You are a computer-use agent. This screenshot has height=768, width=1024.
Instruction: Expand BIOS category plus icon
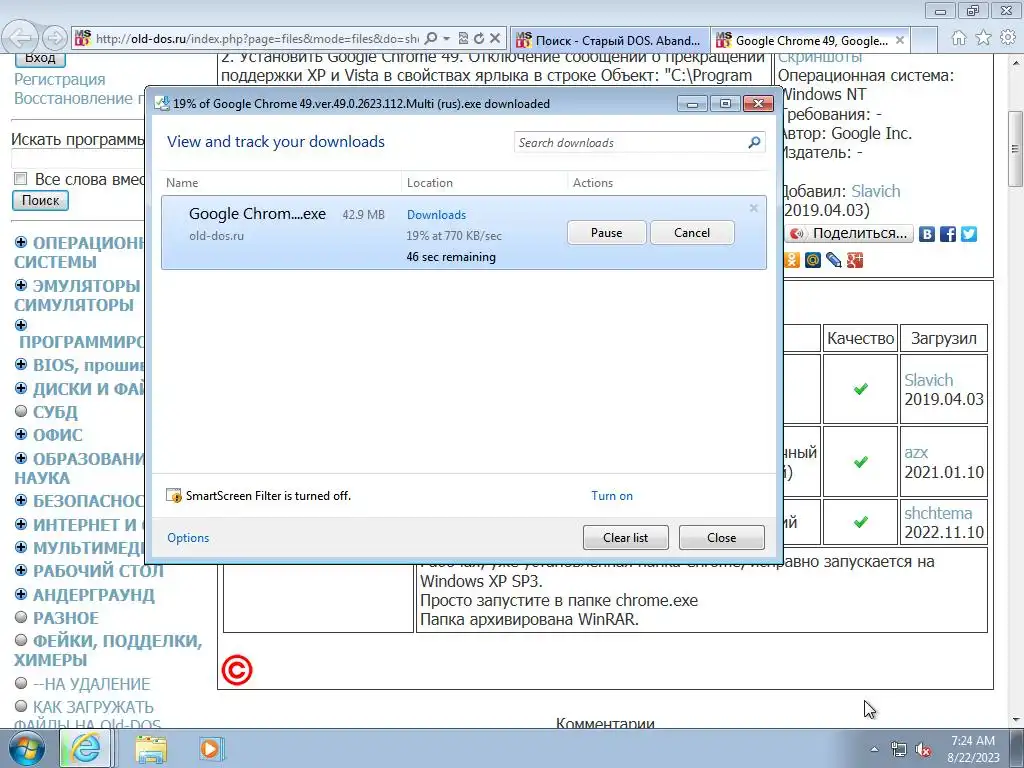coord(21,364)
